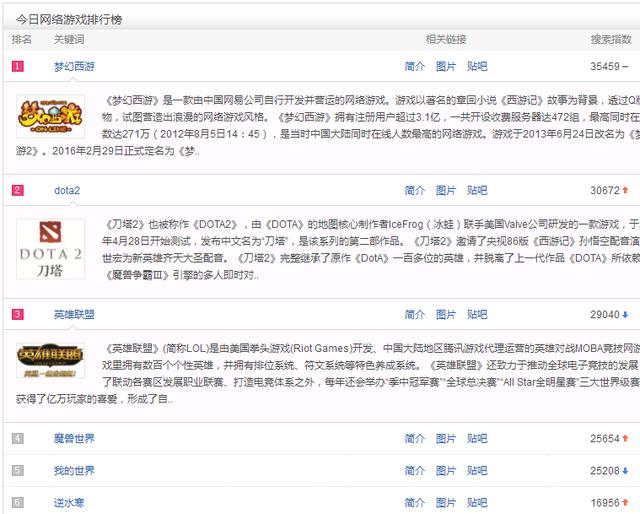
Task: Click the gray rank 6 badge
Action: click(x=18, y=503)
